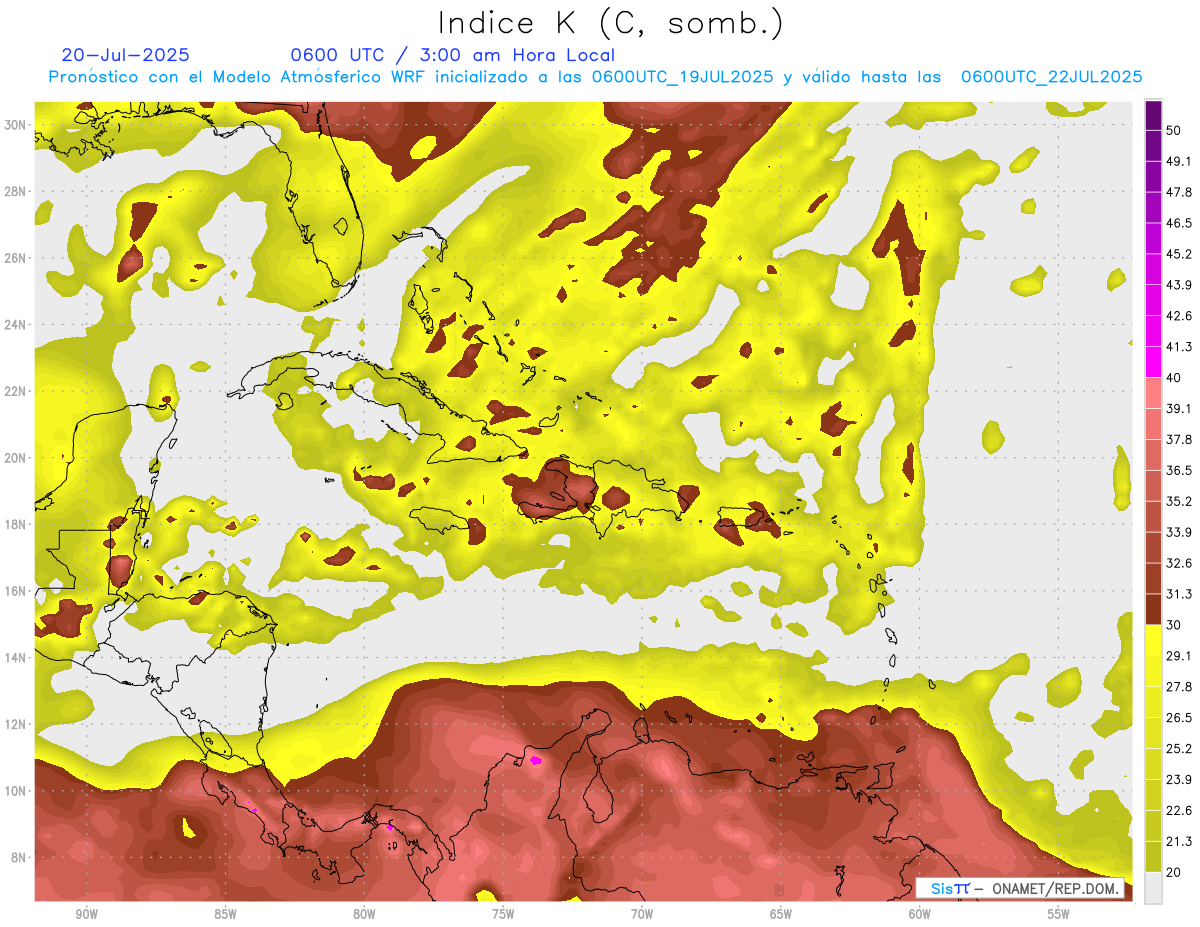1200x927 pixels.
Task: Click the colorbar value 23.9
Action: (1178, 780)
